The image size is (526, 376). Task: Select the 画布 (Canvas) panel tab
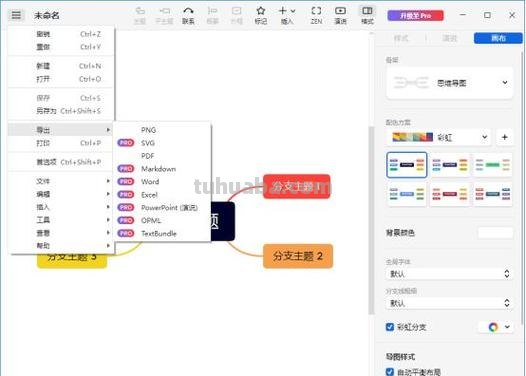[498, 38]
